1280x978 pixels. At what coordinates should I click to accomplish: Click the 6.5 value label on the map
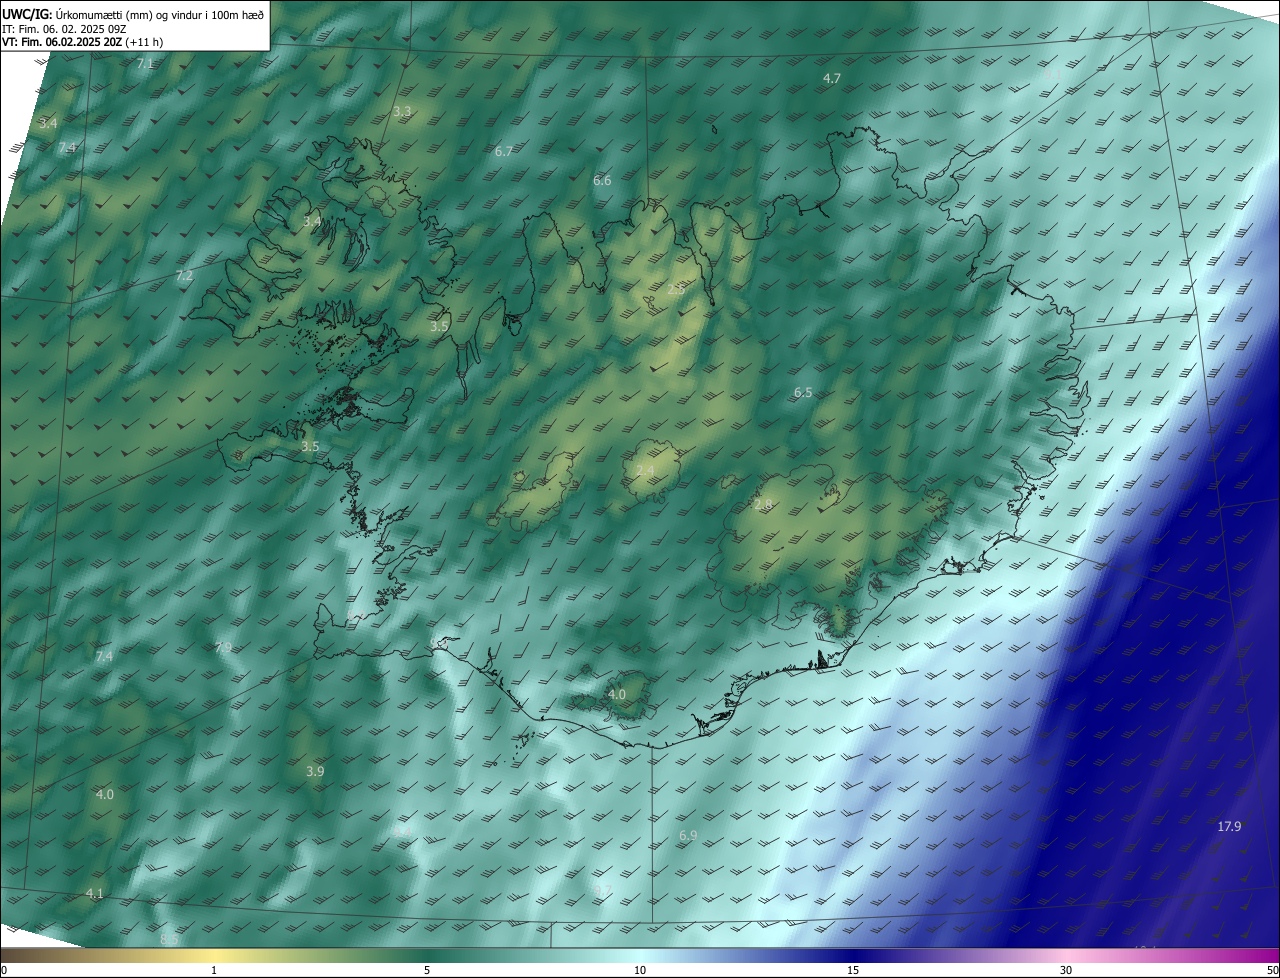[802, 393]
